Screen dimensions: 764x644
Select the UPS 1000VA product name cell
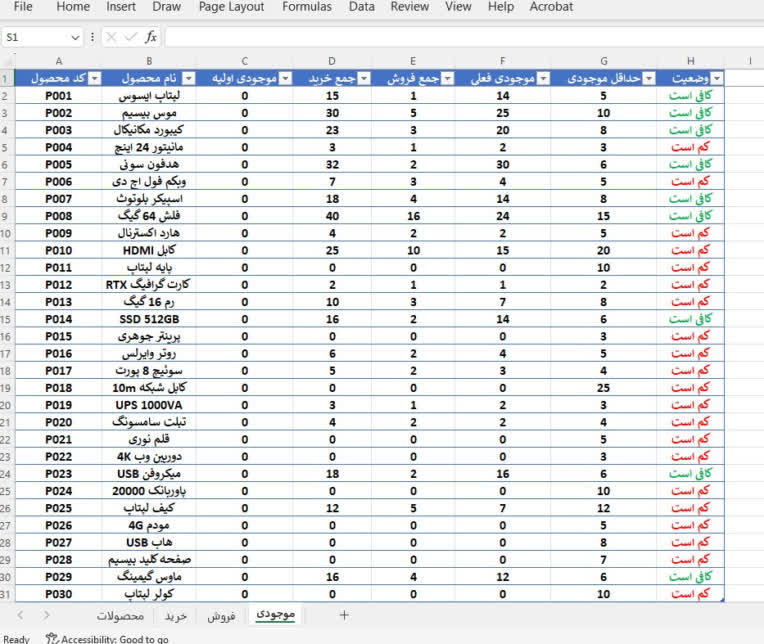click(149, 405)
